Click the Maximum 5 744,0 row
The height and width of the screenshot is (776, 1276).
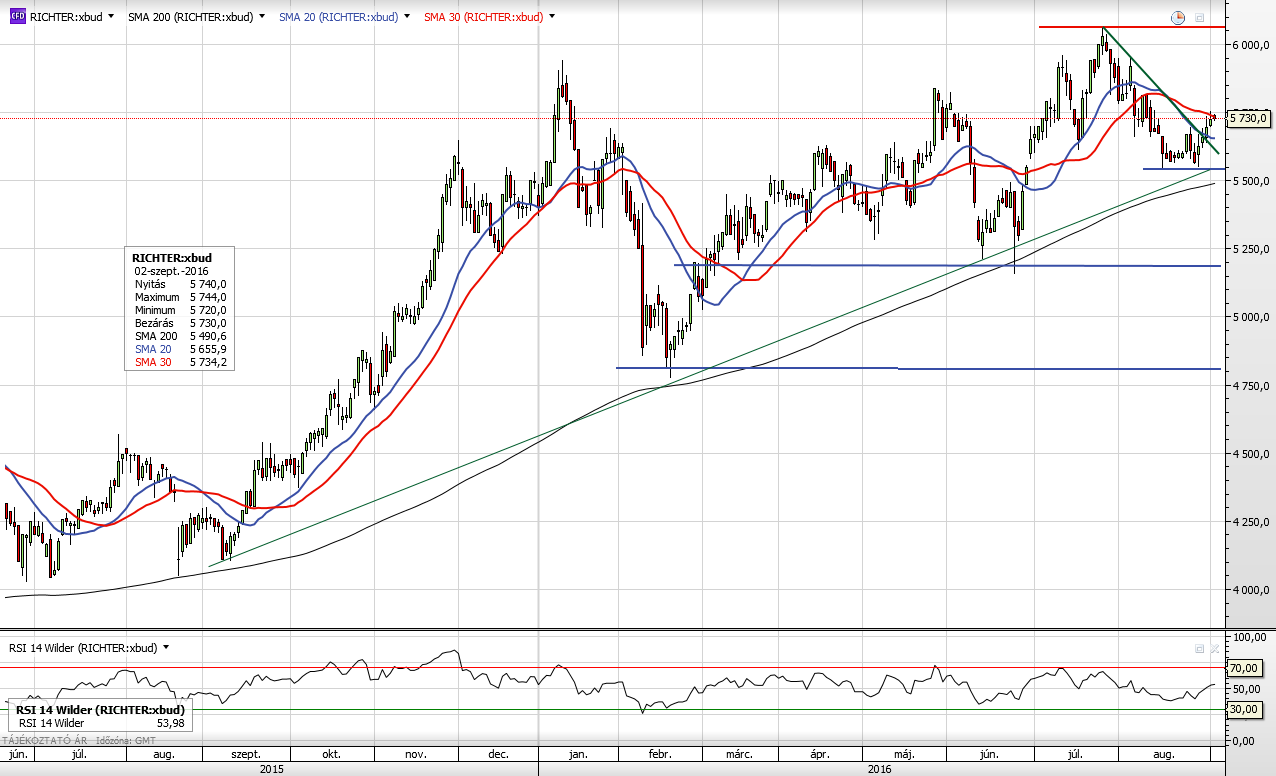180,297
